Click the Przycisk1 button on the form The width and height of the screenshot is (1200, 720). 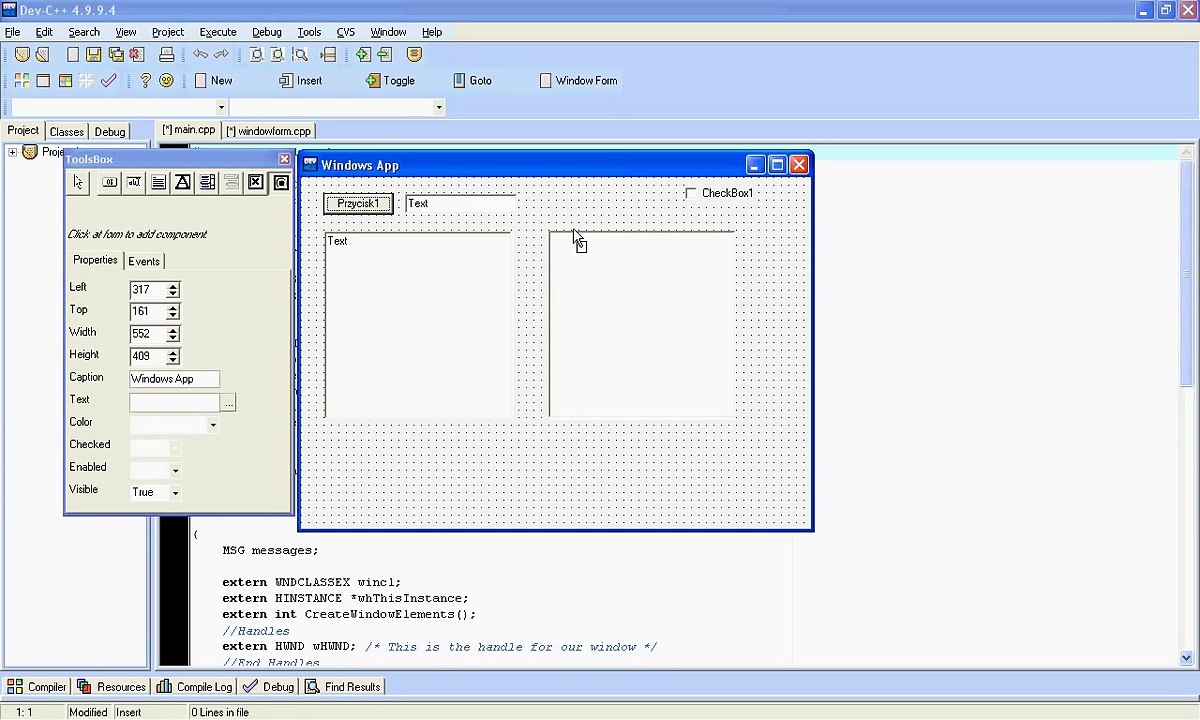358,204
